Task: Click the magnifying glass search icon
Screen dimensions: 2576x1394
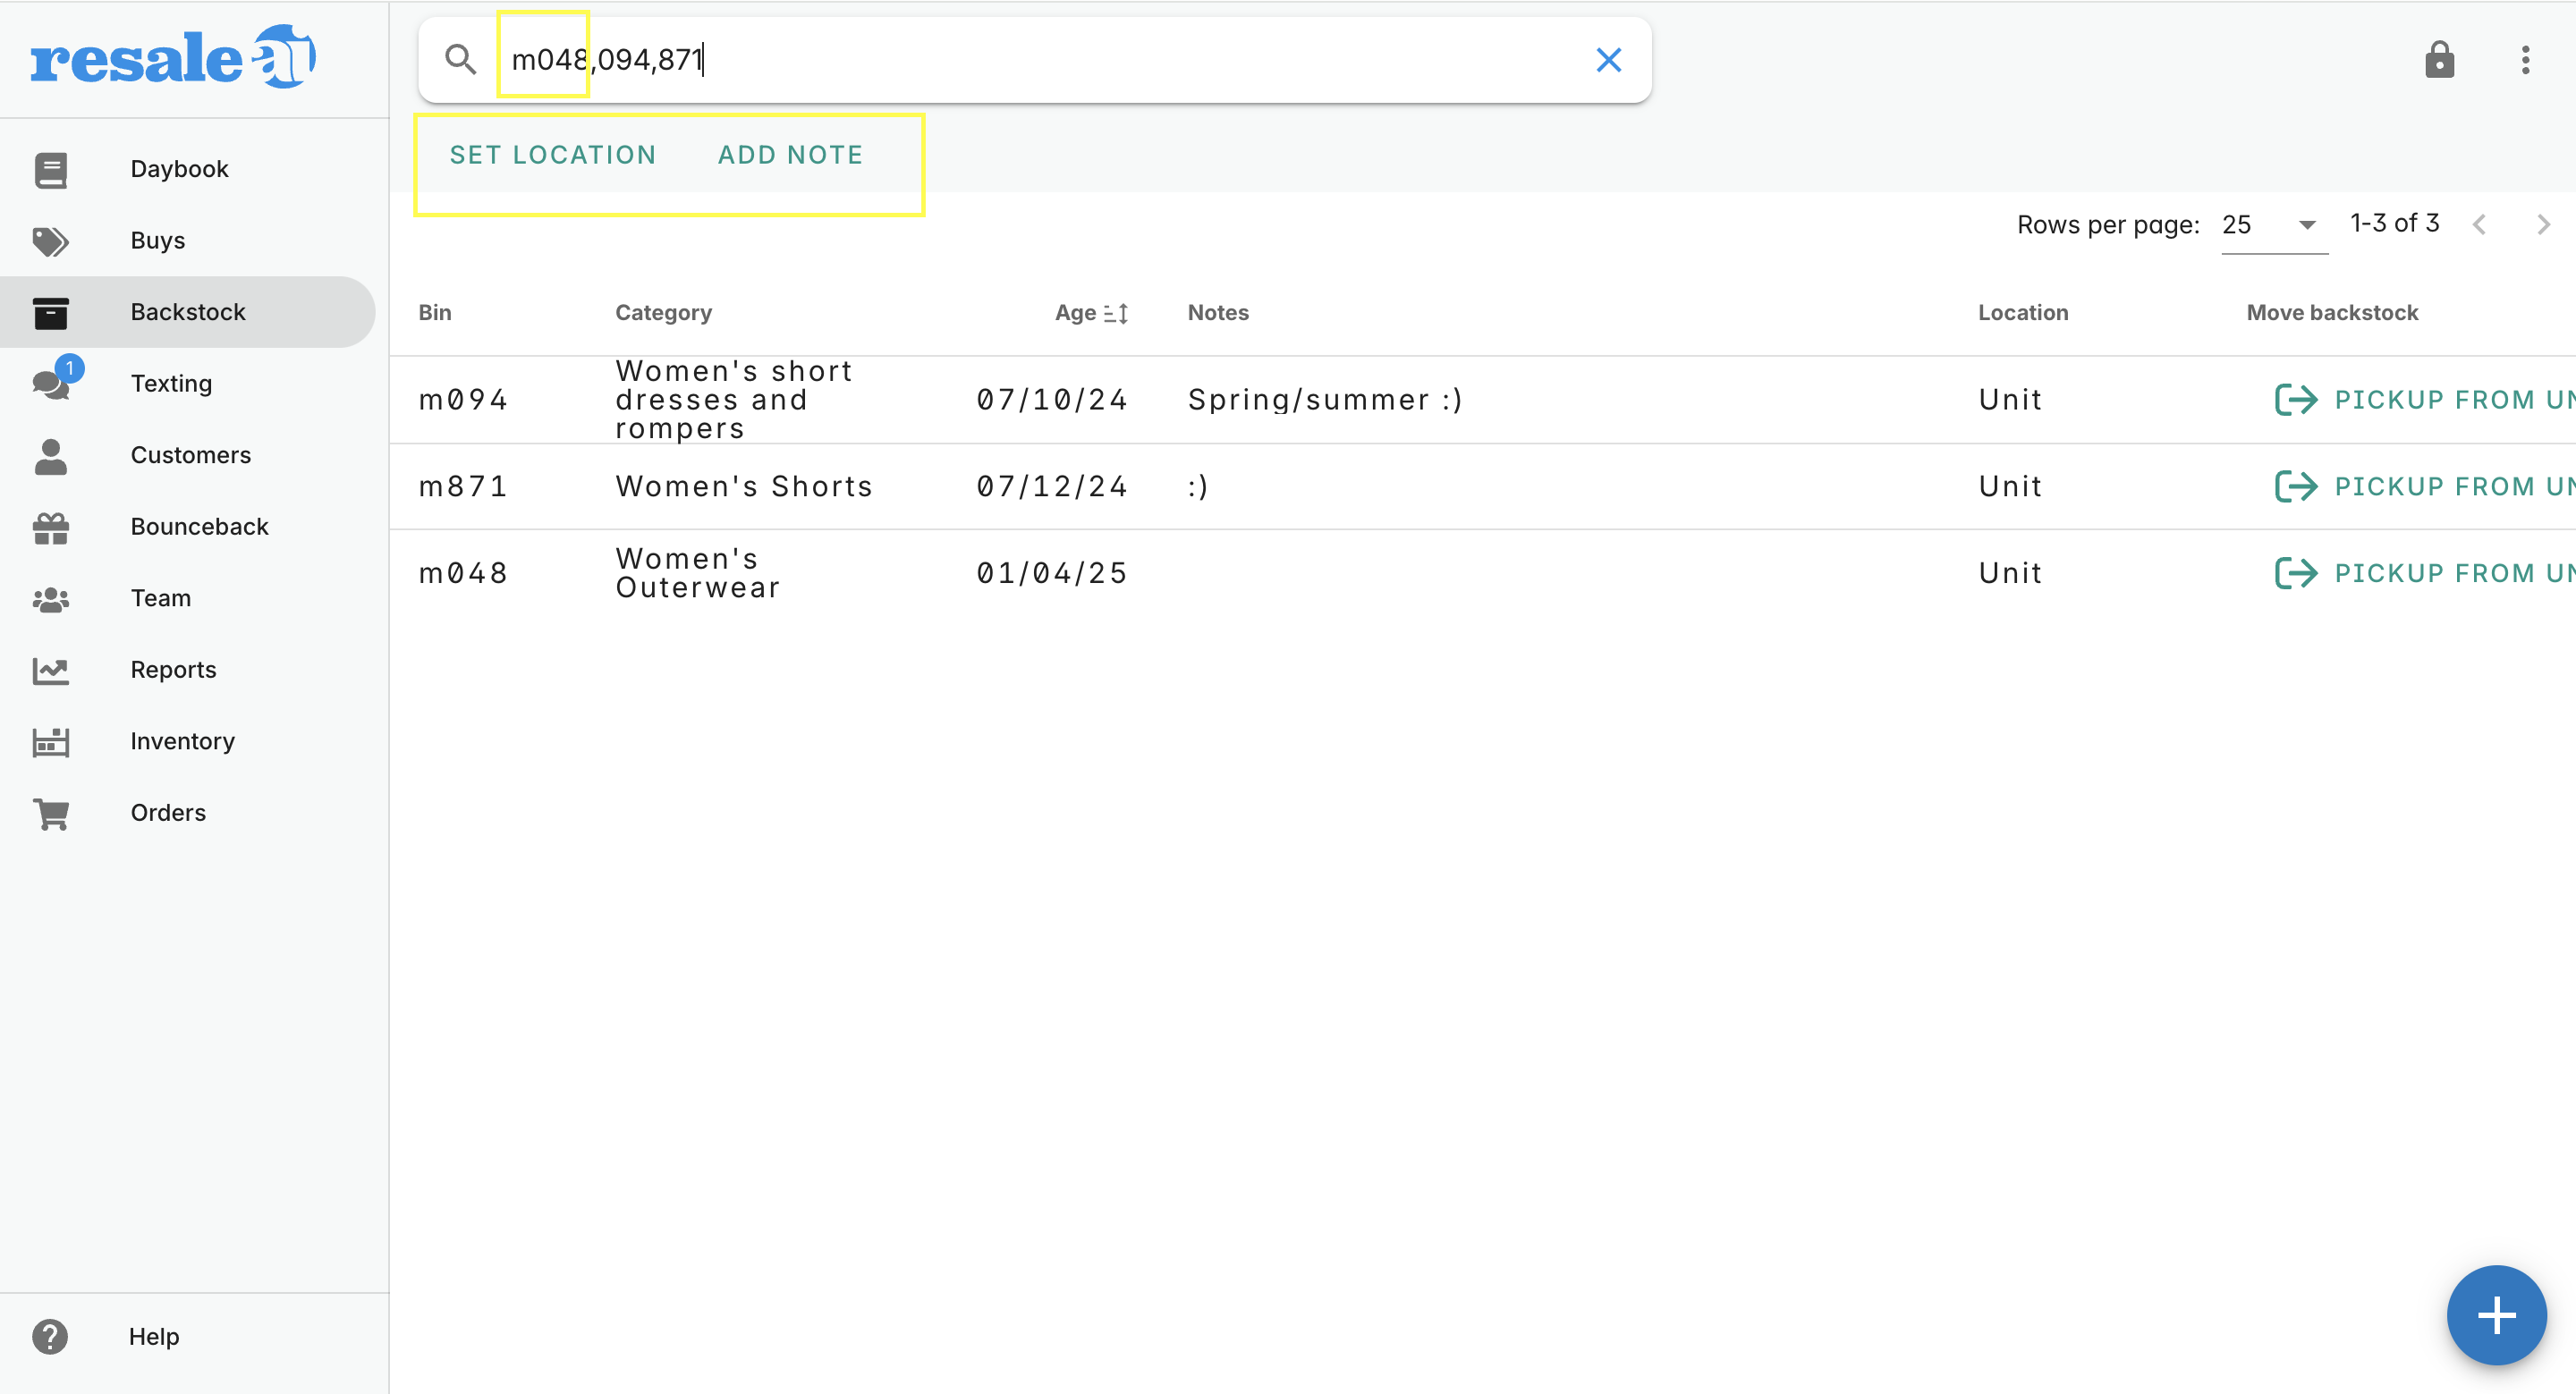Action: click(x=460, y=60)
